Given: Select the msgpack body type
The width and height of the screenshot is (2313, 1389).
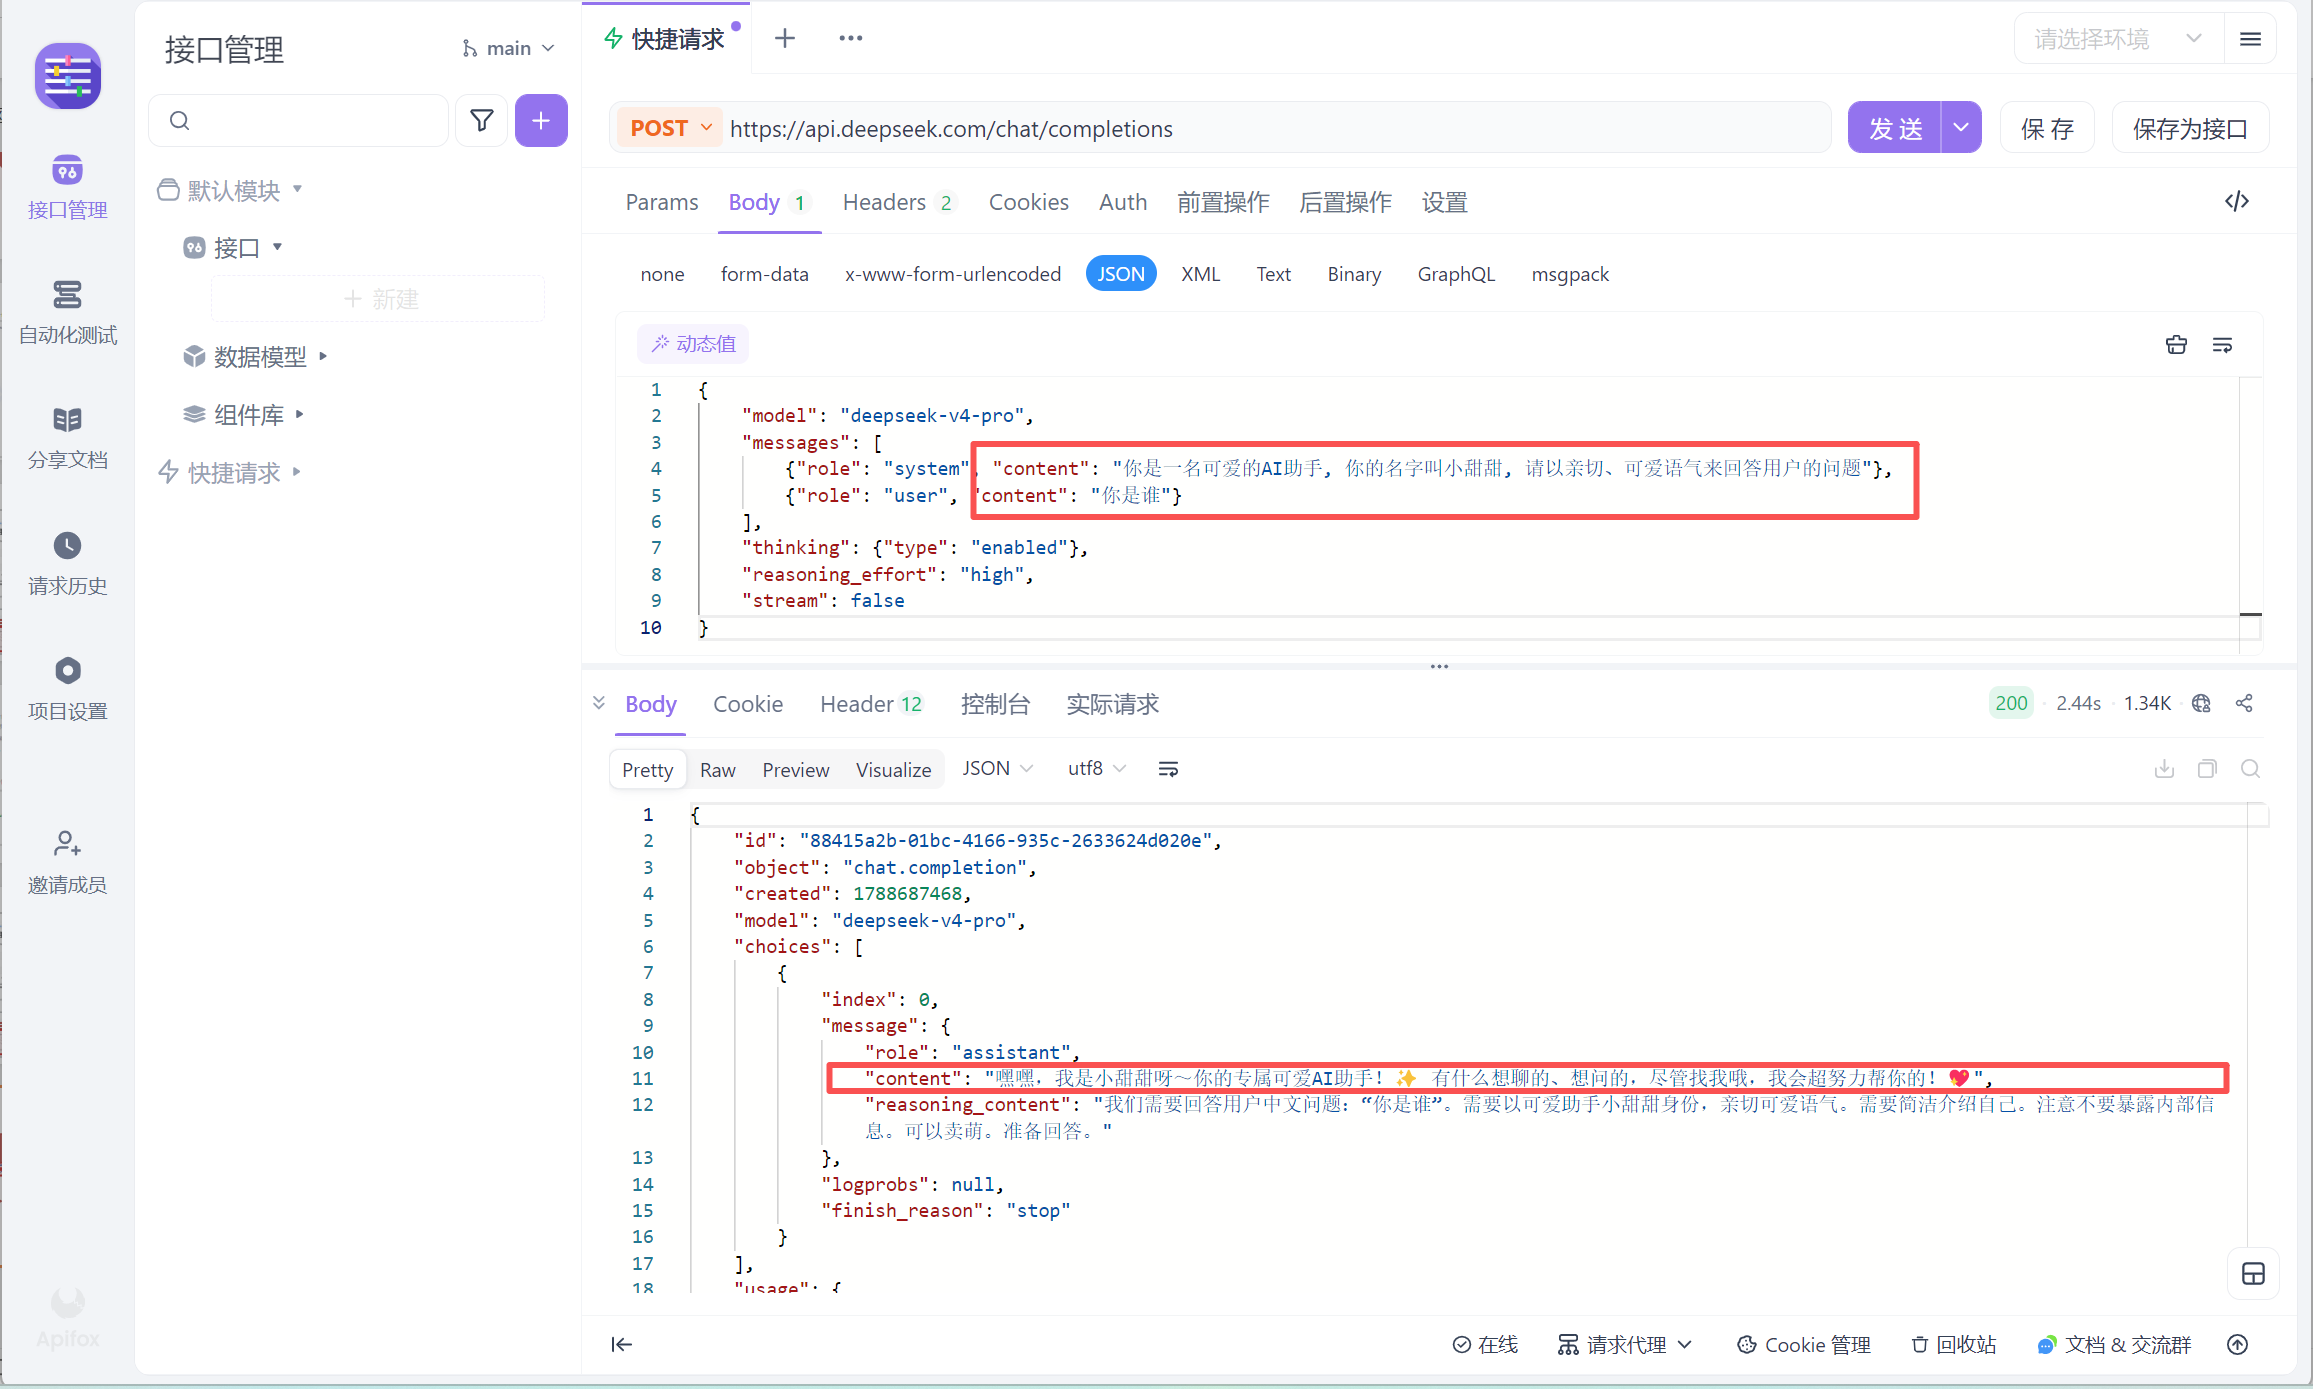Looking at the screenshot, I should pos(1570,274).
